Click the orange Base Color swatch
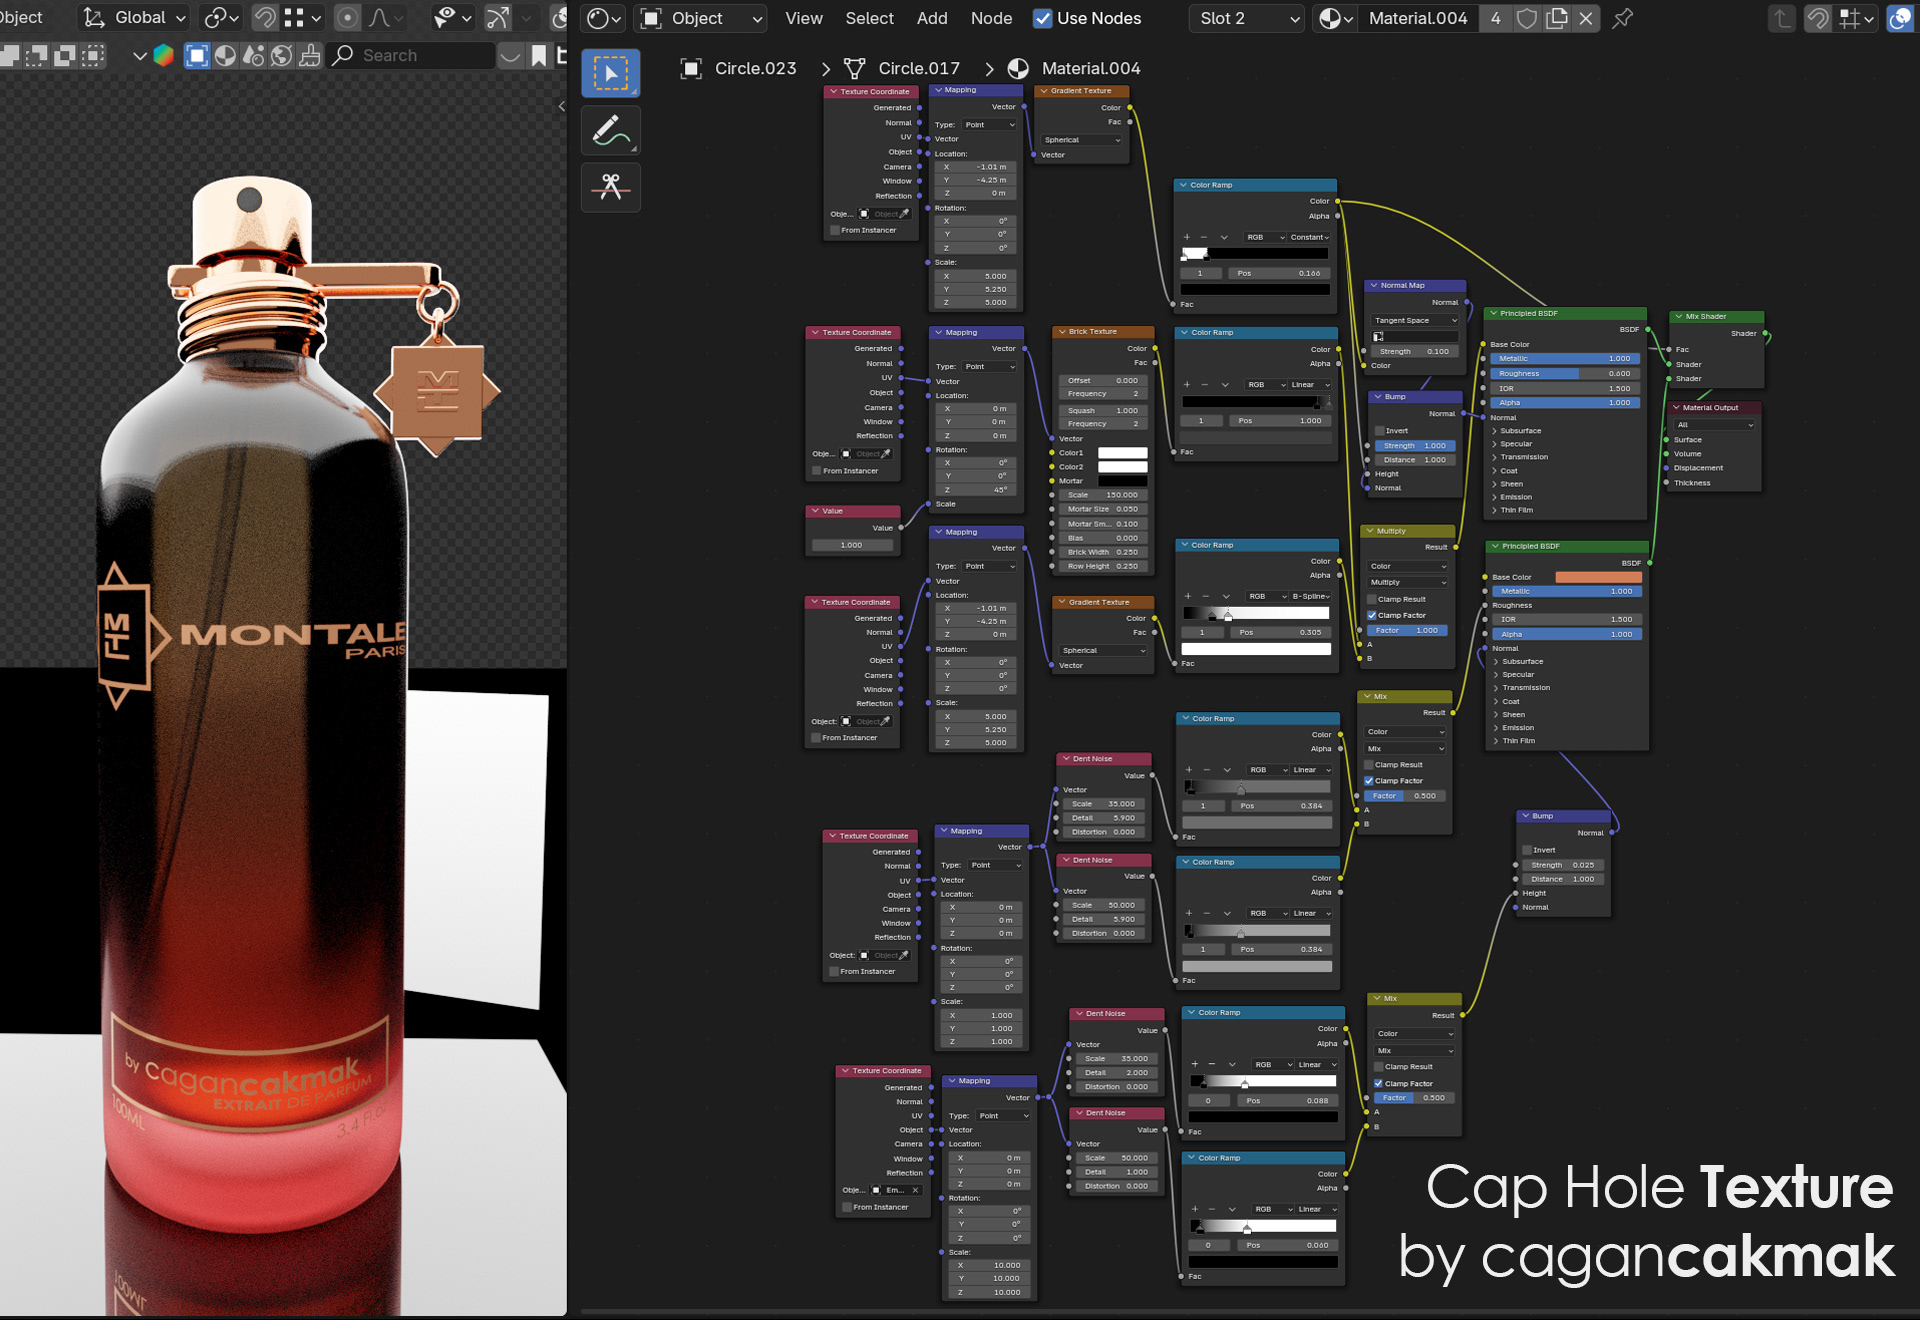 [x=1597, y=577]
